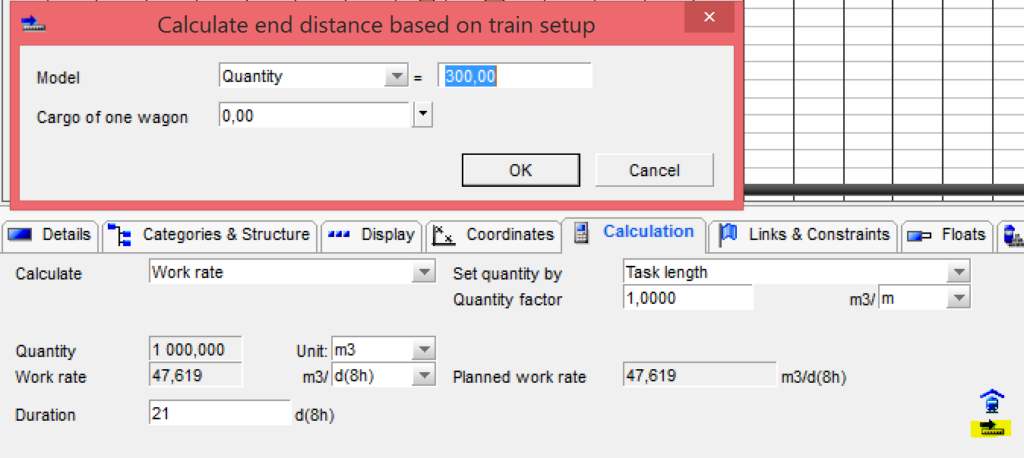Image resolution: width=1024 pixels, height=458 pixels.
Task: Go to the Links & Constraints tab
Action: [x=804, y=235]
